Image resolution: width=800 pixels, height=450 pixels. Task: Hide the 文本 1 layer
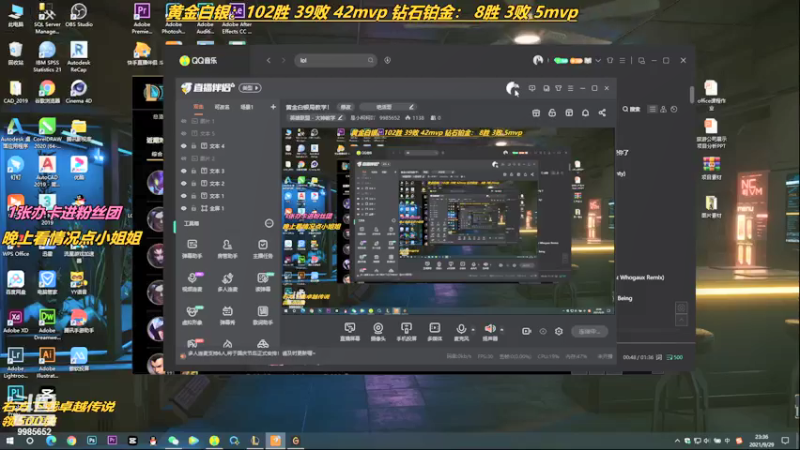pos(184,196)
